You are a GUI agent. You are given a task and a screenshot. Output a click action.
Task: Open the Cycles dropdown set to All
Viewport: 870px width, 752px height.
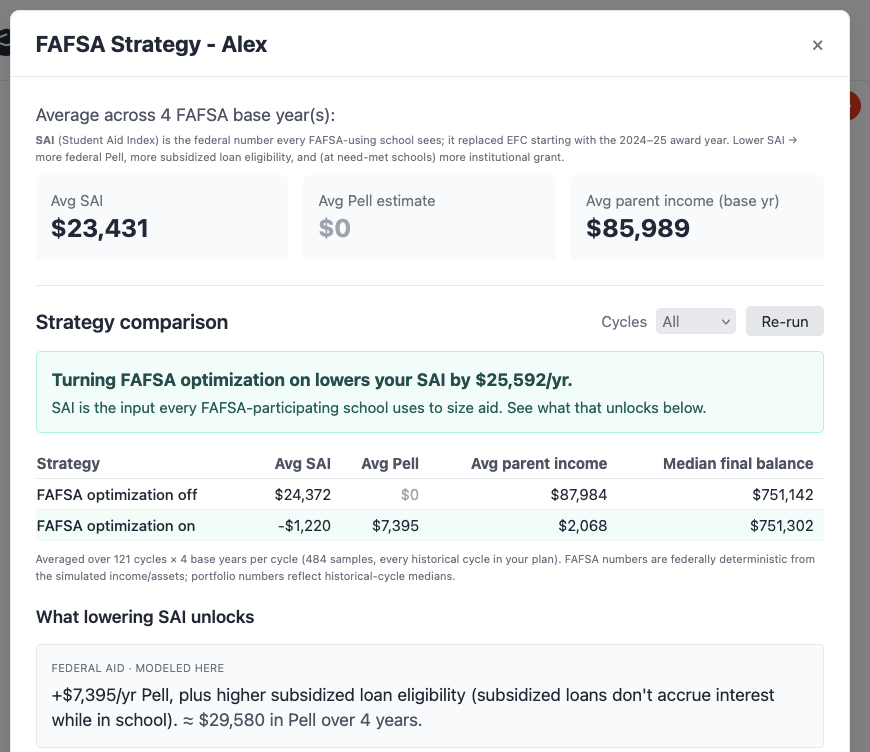696,321
